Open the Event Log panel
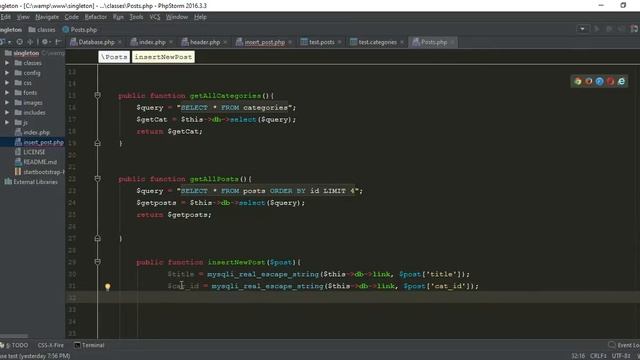Screen dimensions: 640x360 coord(624,345)
